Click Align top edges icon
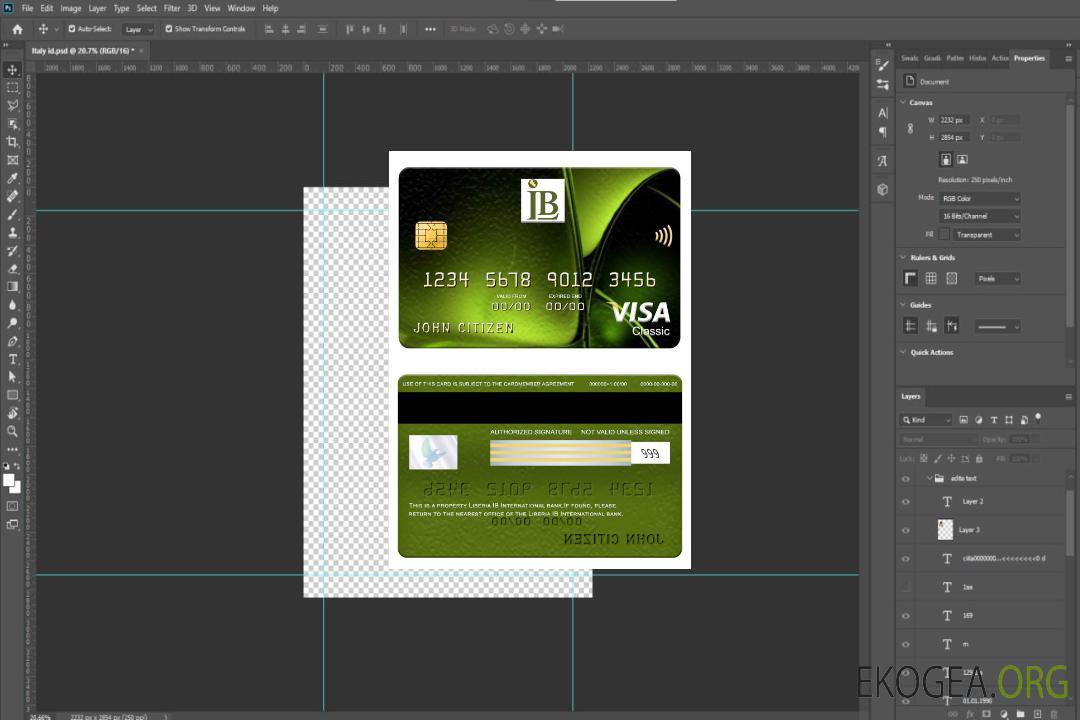Image resolution: width=1080 pixels, height=720 pixels. [349, 29]
